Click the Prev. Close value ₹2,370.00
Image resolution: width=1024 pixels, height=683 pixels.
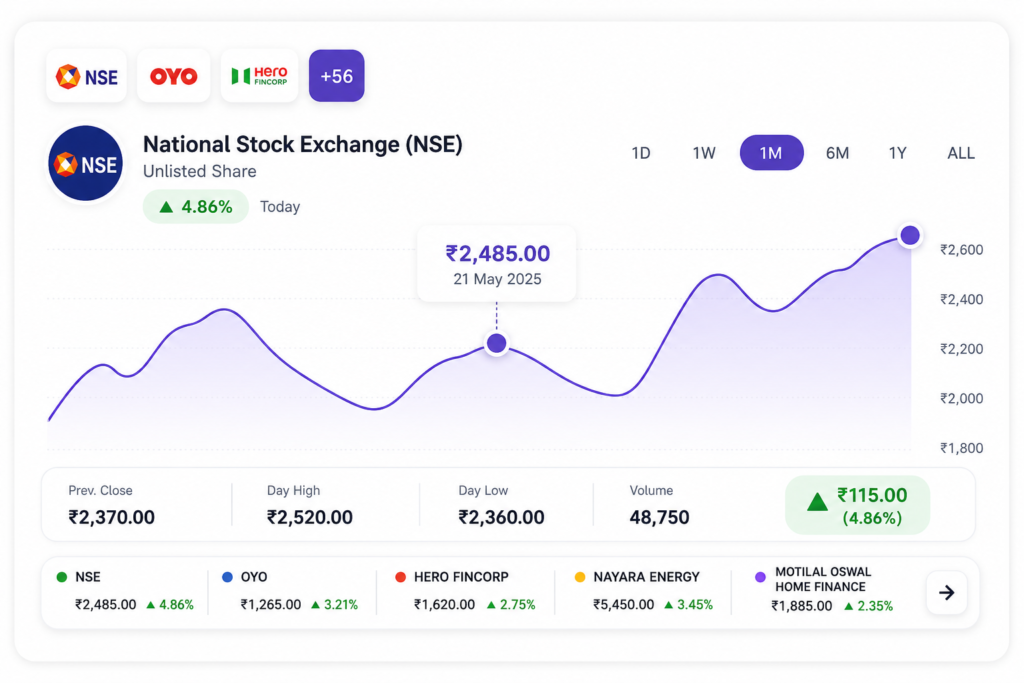point(112,517)
